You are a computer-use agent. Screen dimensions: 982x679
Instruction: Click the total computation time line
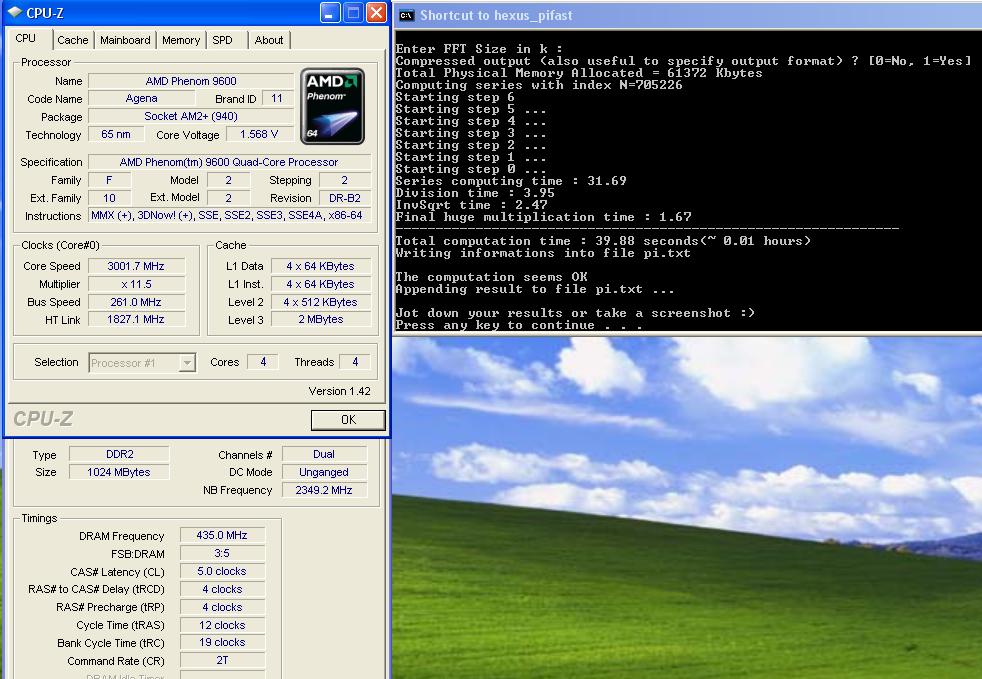click(x=603, y=241)
